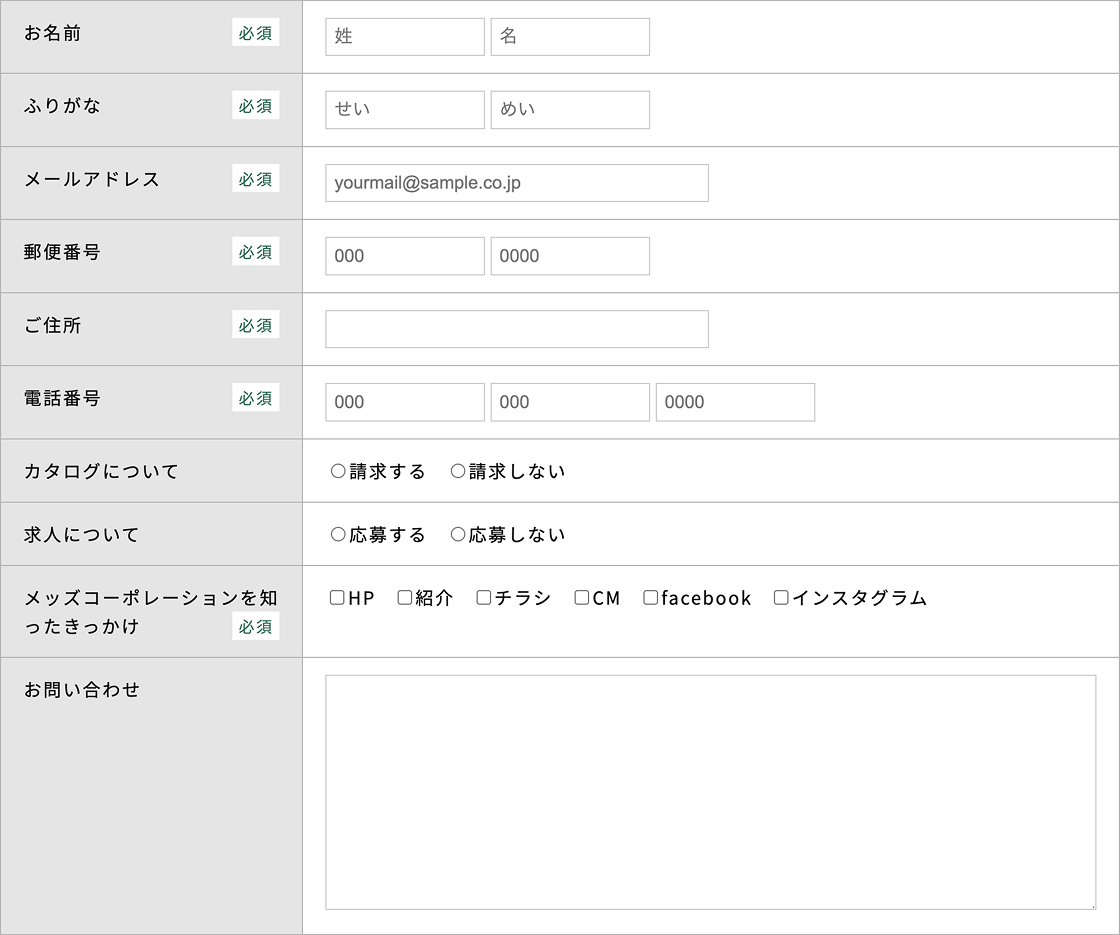
Task: Check the HP checkbox
Action: click(x=337, y=598)
